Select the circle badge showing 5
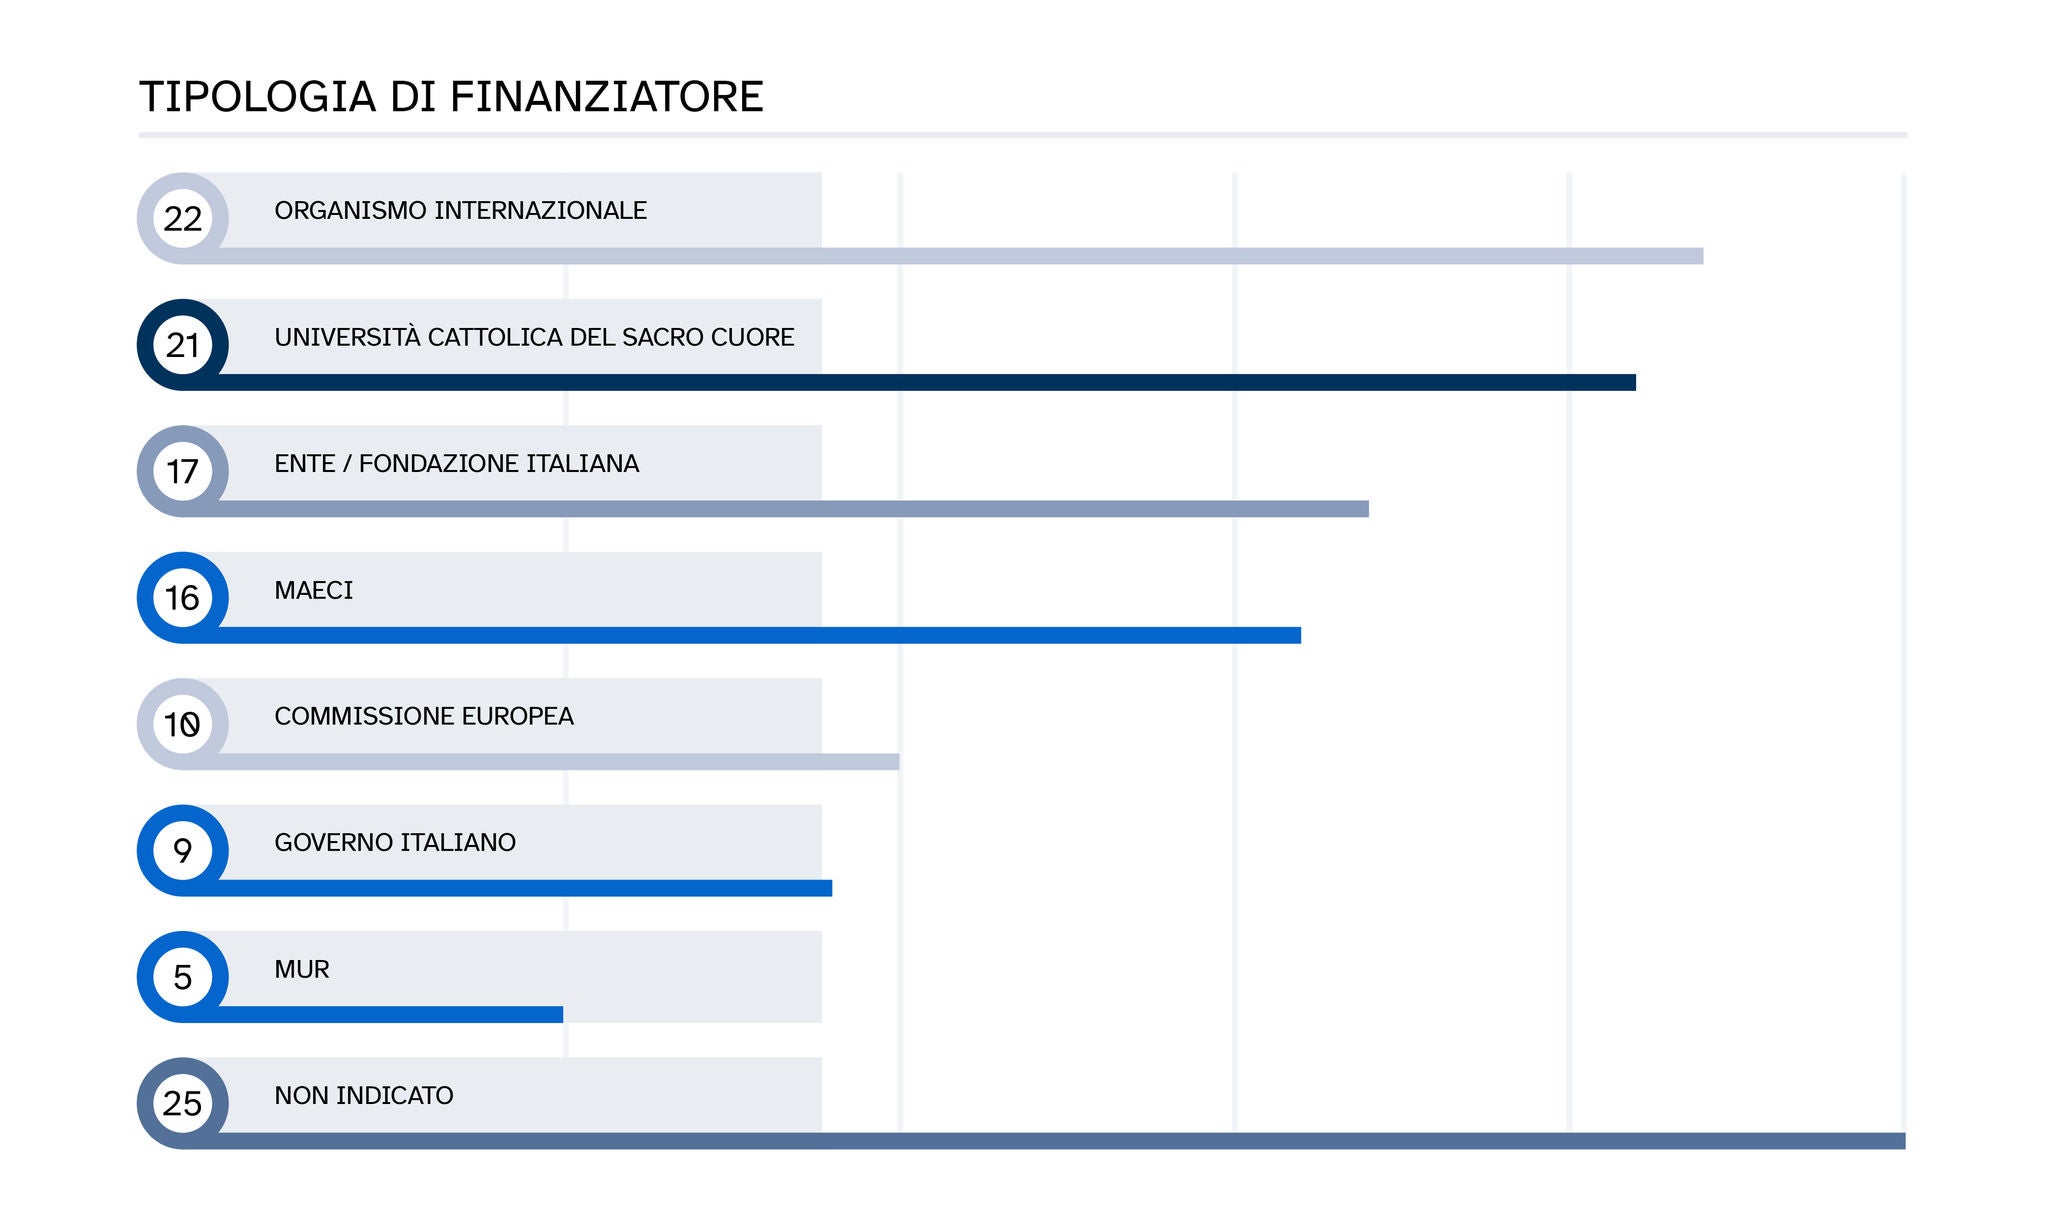The height and width of the screenshot is (1229, 2048). pos(183,977)
